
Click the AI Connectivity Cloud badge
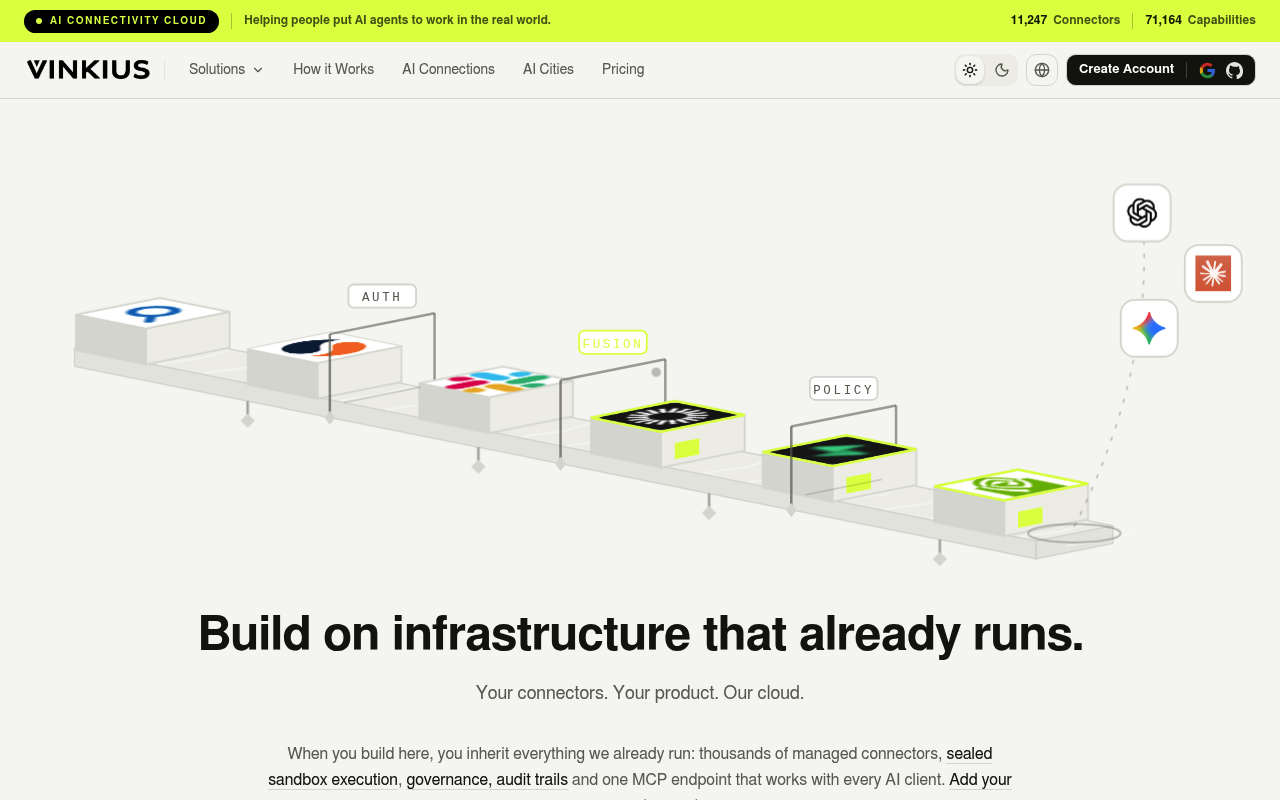pos(121,20)
